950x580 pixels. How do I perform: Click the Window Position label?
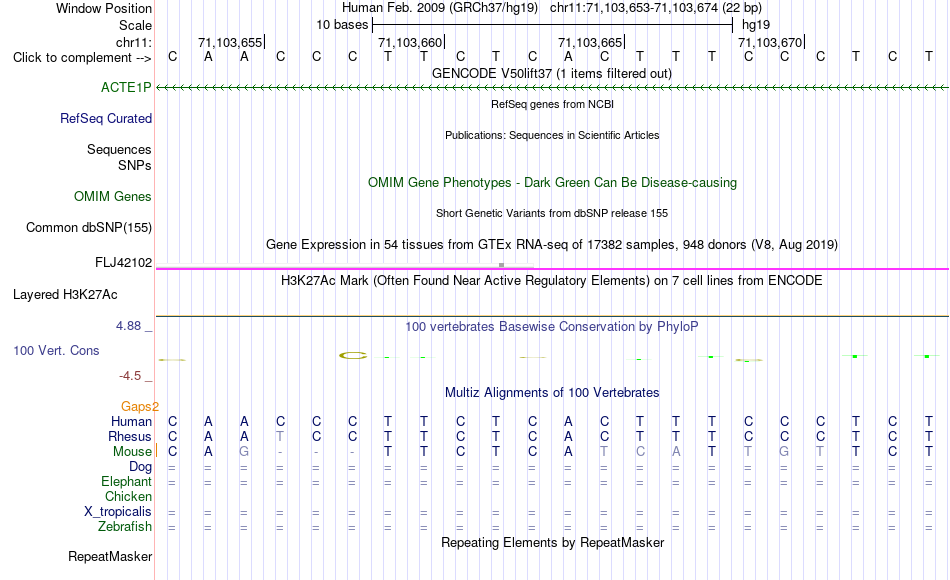coord(104,8)
